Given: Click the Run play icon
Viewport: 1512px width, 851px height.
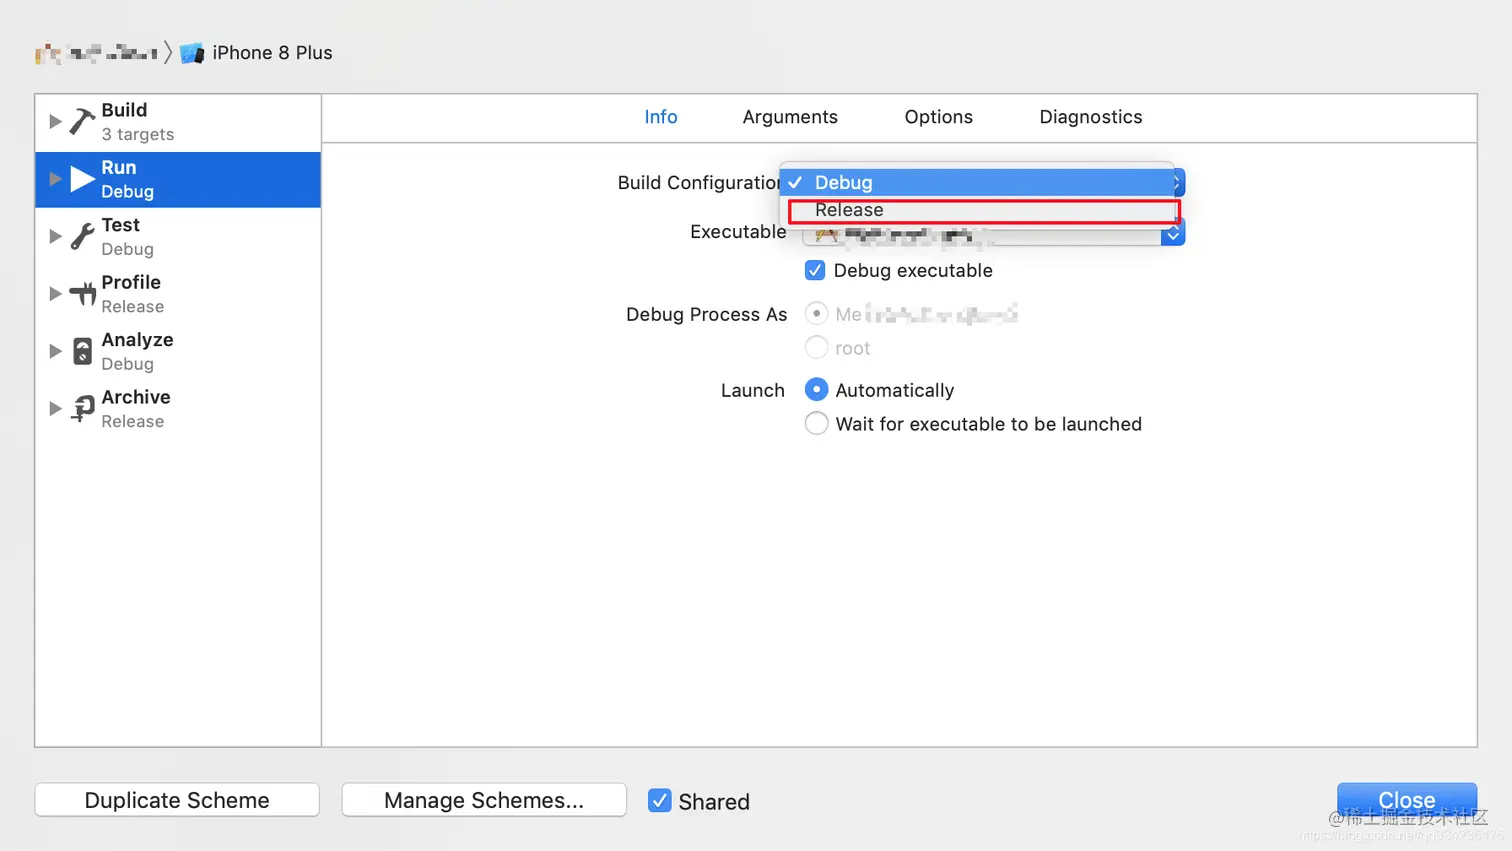Looking at the screenshot, I should click(82, 180).
